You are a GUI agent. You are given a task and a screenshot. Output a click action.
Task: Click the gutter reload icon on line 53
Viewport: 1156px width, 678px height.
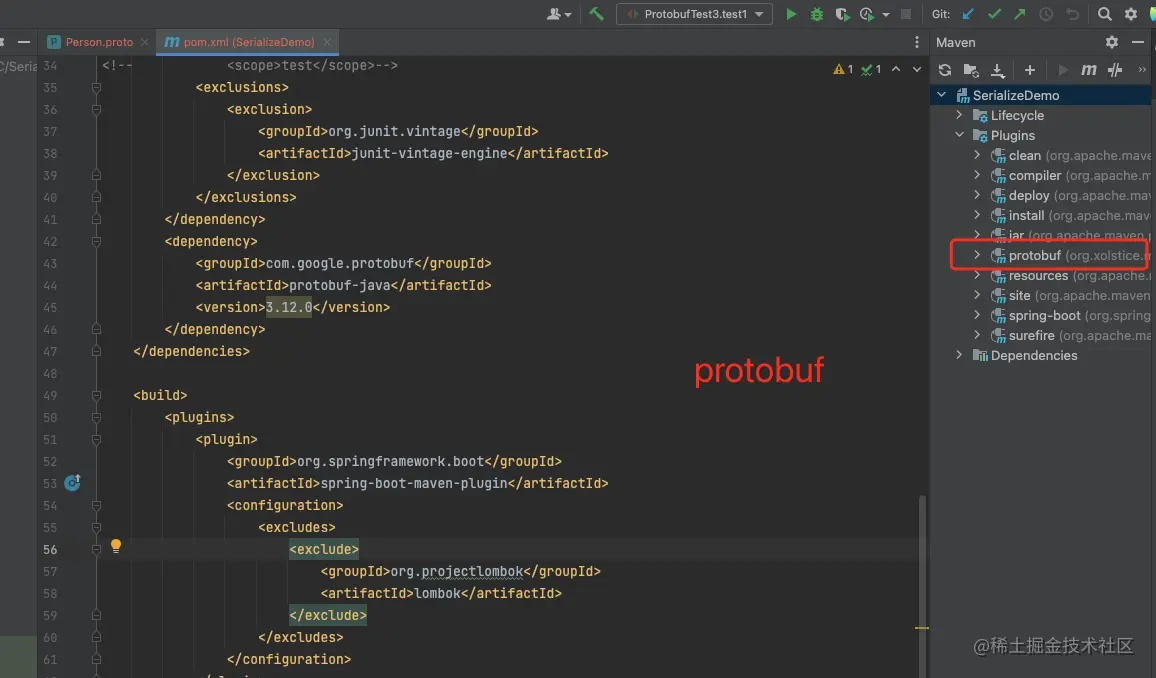[72, 482]
